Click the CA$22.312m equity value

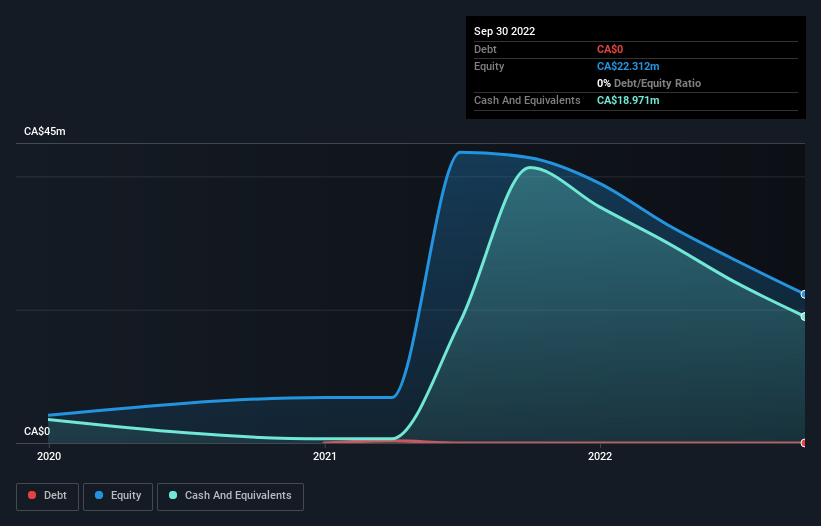pos(628,66)
